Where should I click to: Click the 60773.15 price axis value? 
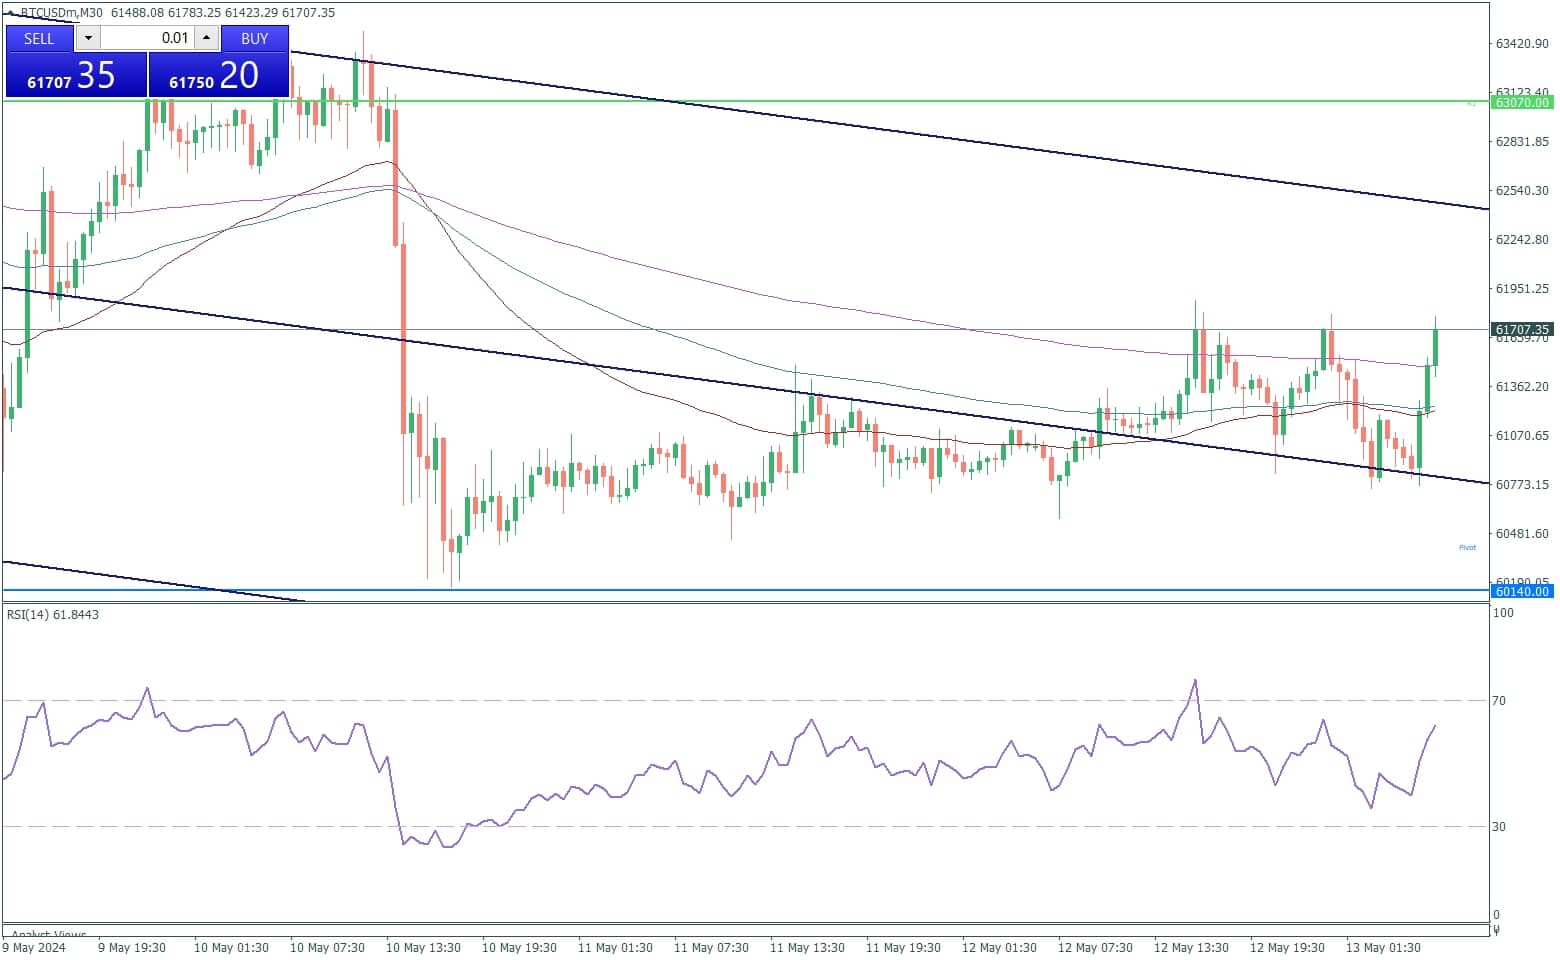pyautogui.click(x=1522, y=485)
